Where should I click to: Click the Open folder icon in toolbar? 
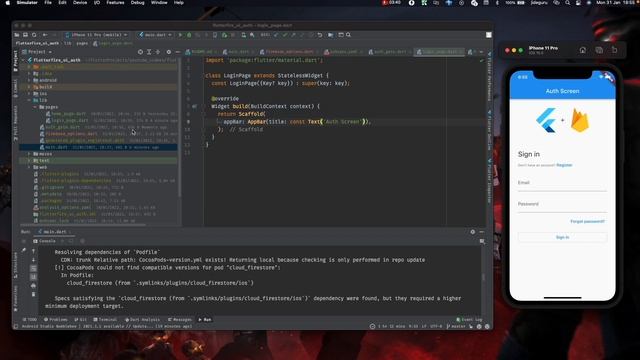pos(17,35)
